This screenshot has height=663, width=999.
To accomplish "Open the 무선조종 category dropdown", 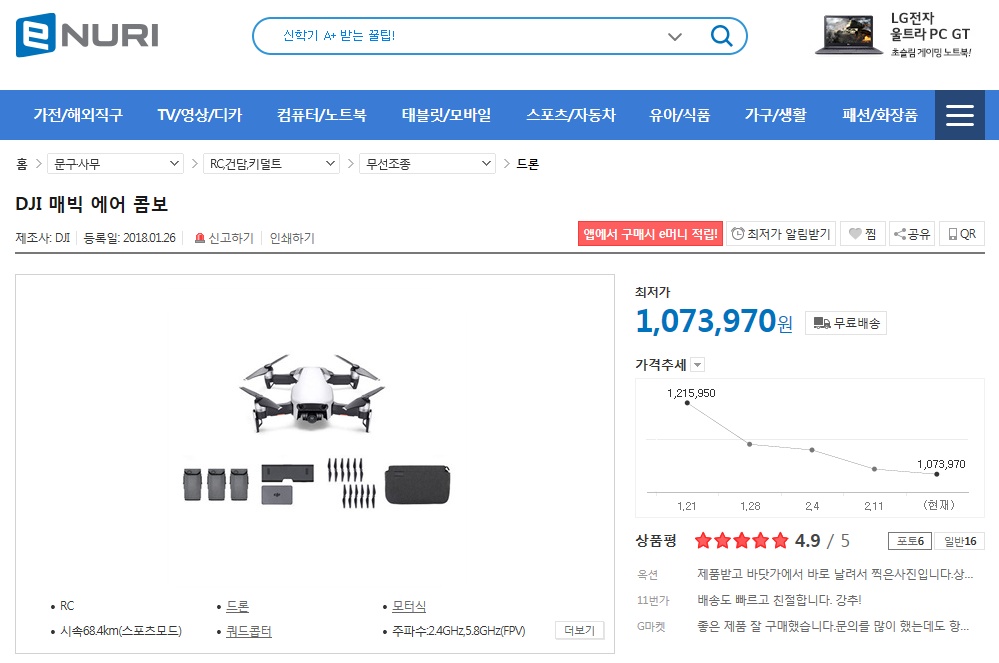I will 427,164.
